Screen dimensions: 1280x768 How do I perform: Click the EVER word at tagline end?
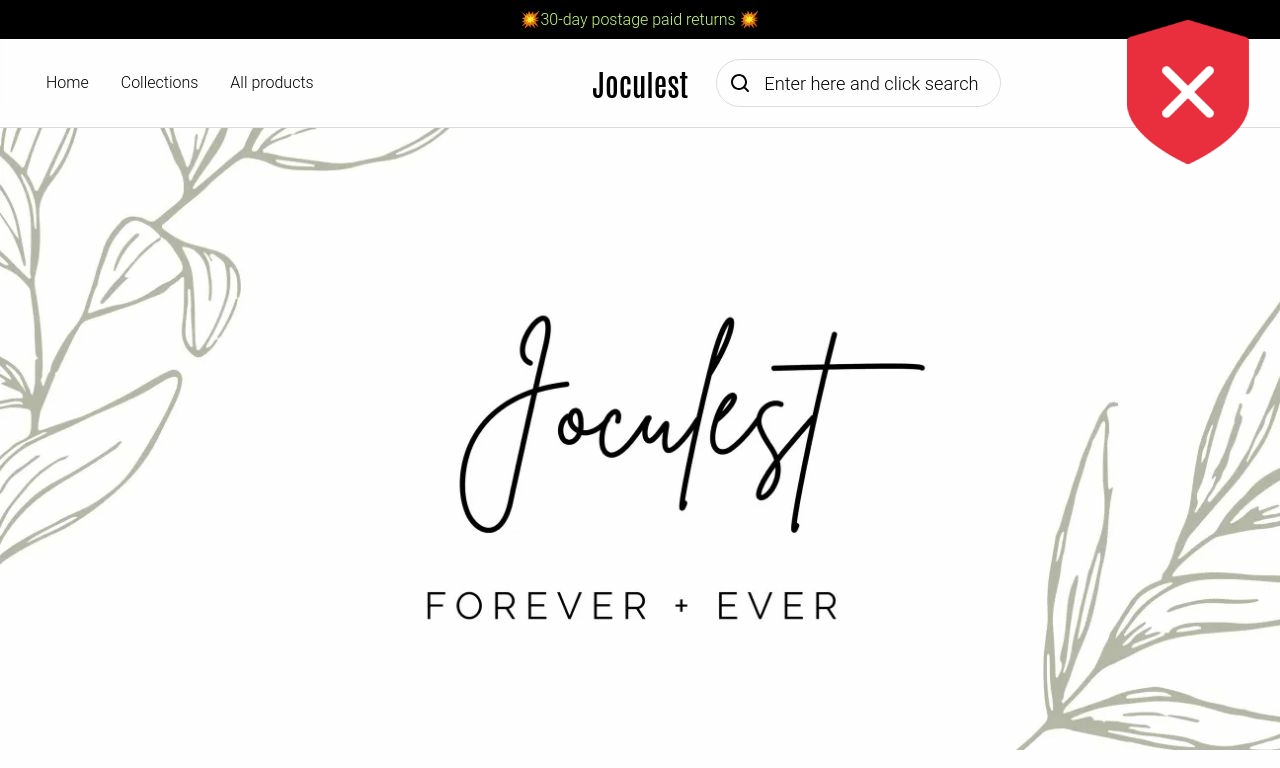pos(778,606)
